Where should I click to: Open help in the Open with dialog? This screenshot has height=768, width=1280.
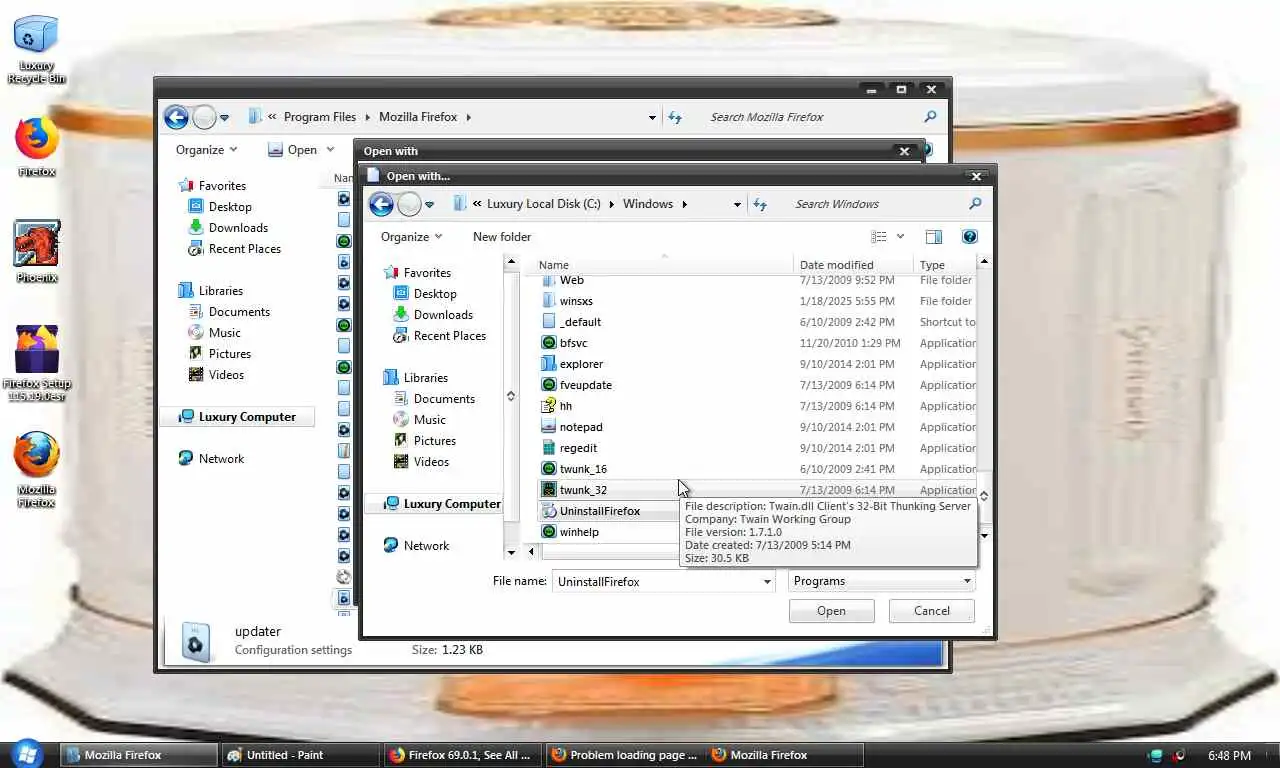point(969,237)
